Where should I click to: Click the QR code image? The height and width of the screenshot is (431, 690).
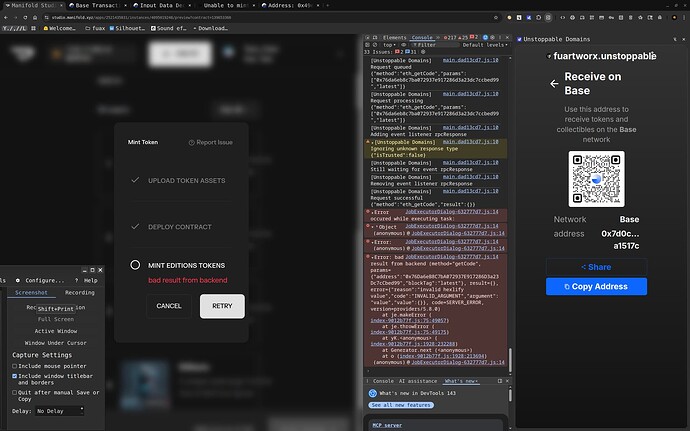coord(596,179)
